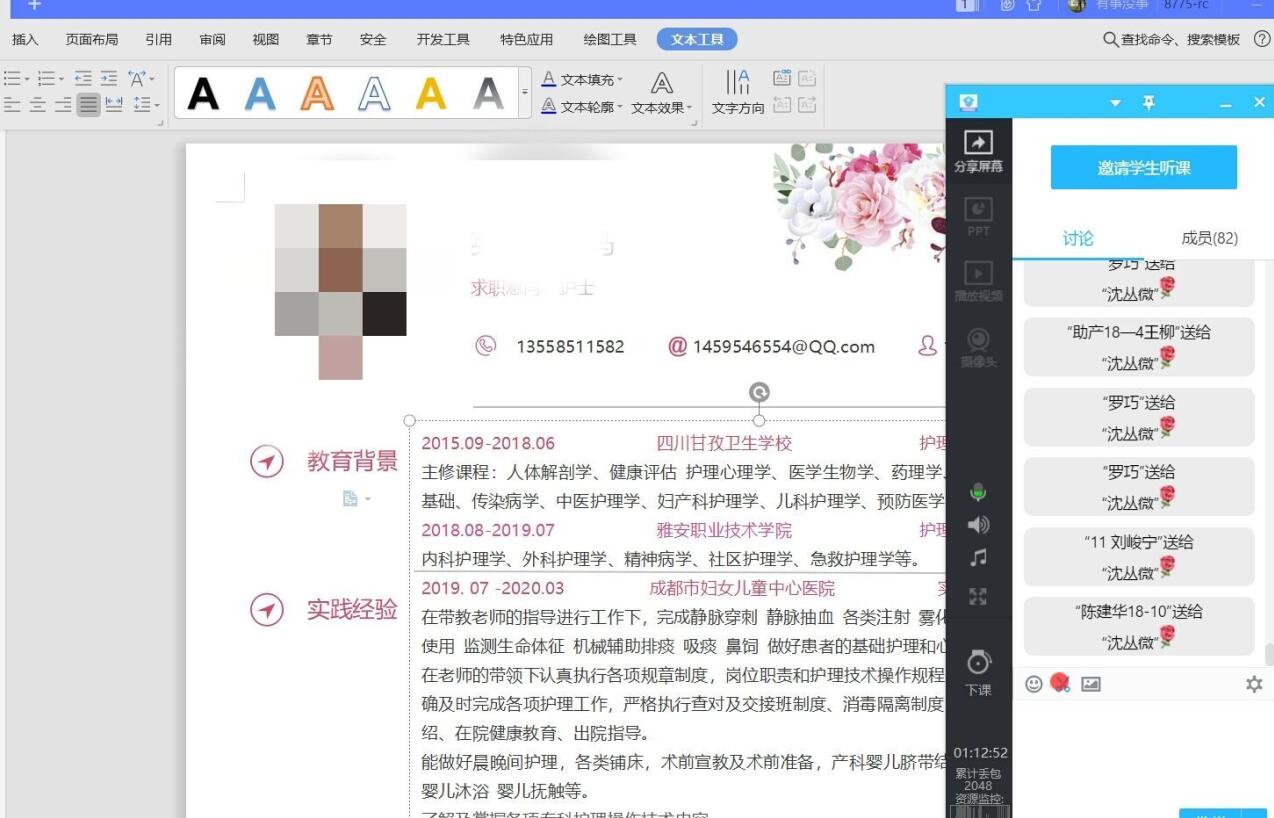Image resolution: width=1274 pixels, height=818 pixels.
Task: Mute the green microphone in classroom sidebar
Action: coord(978,492)
